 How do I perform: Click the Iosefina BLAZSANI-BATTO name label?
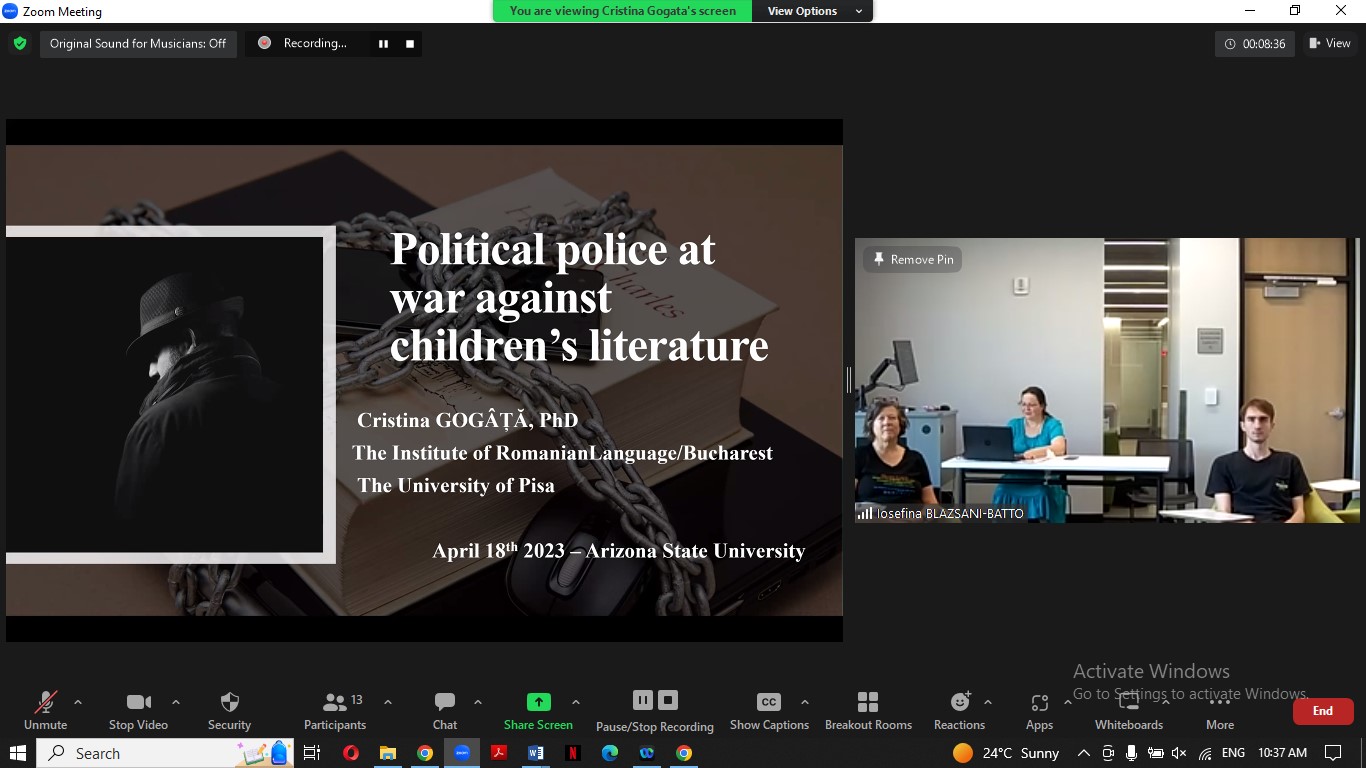pos(949,513)
